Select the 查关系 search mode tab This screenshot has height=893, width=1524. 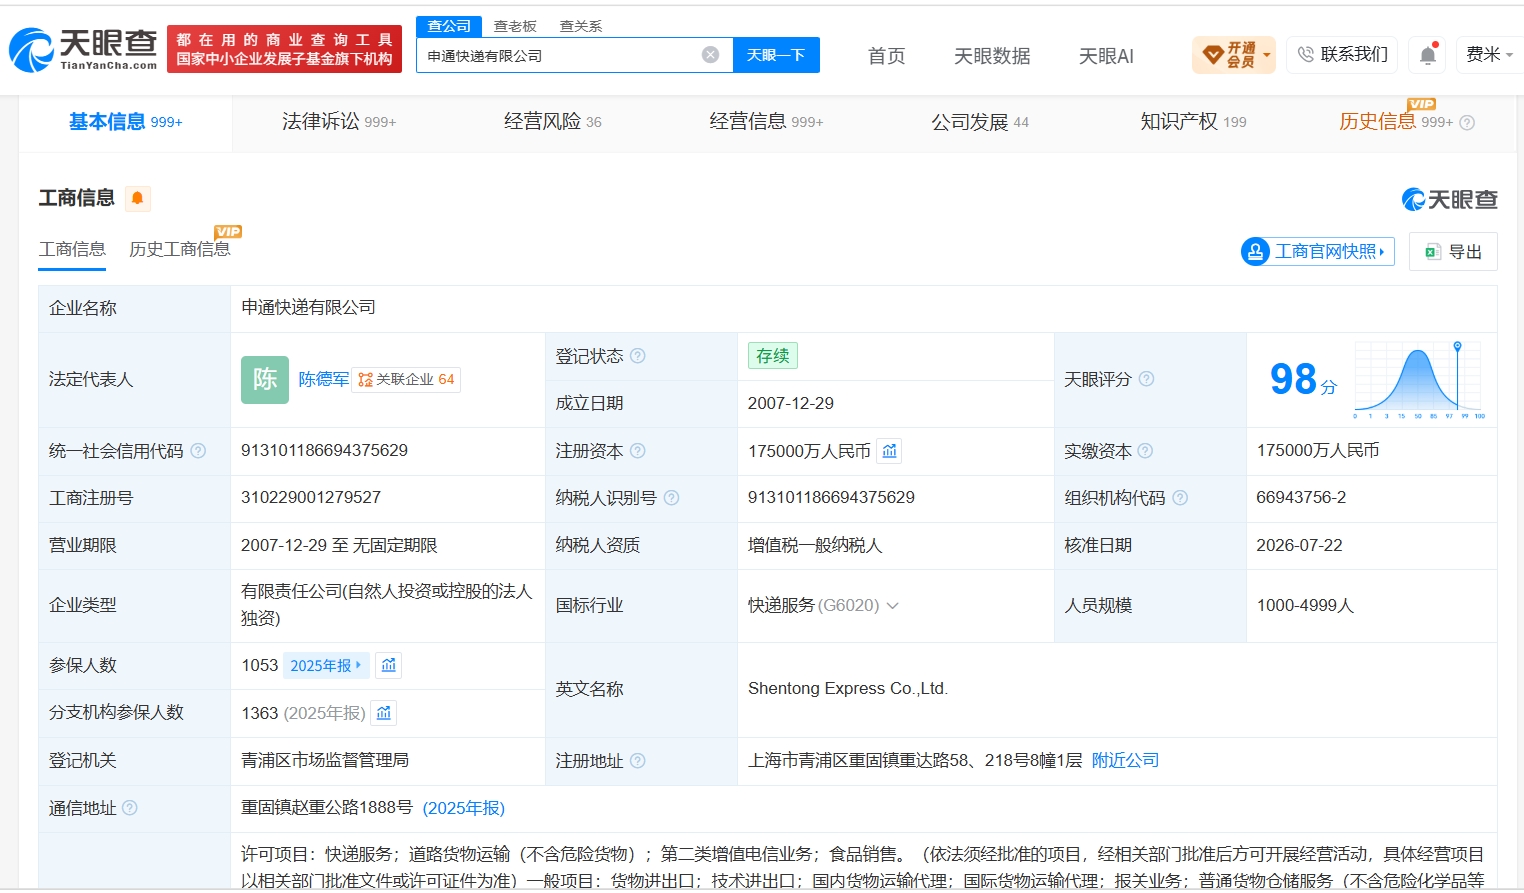point(581,26)
